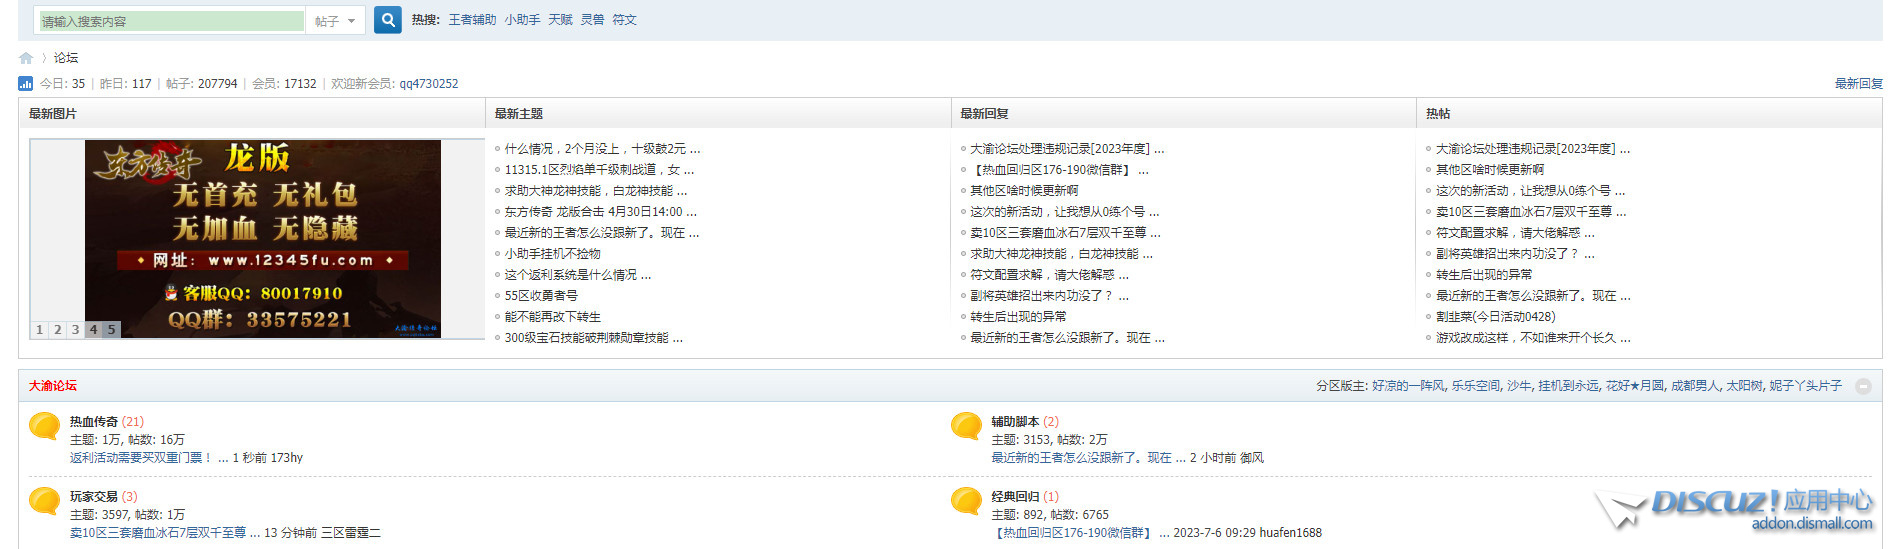Open thread 300级宝石技能破荆棘勋章技能

(594, 338)
